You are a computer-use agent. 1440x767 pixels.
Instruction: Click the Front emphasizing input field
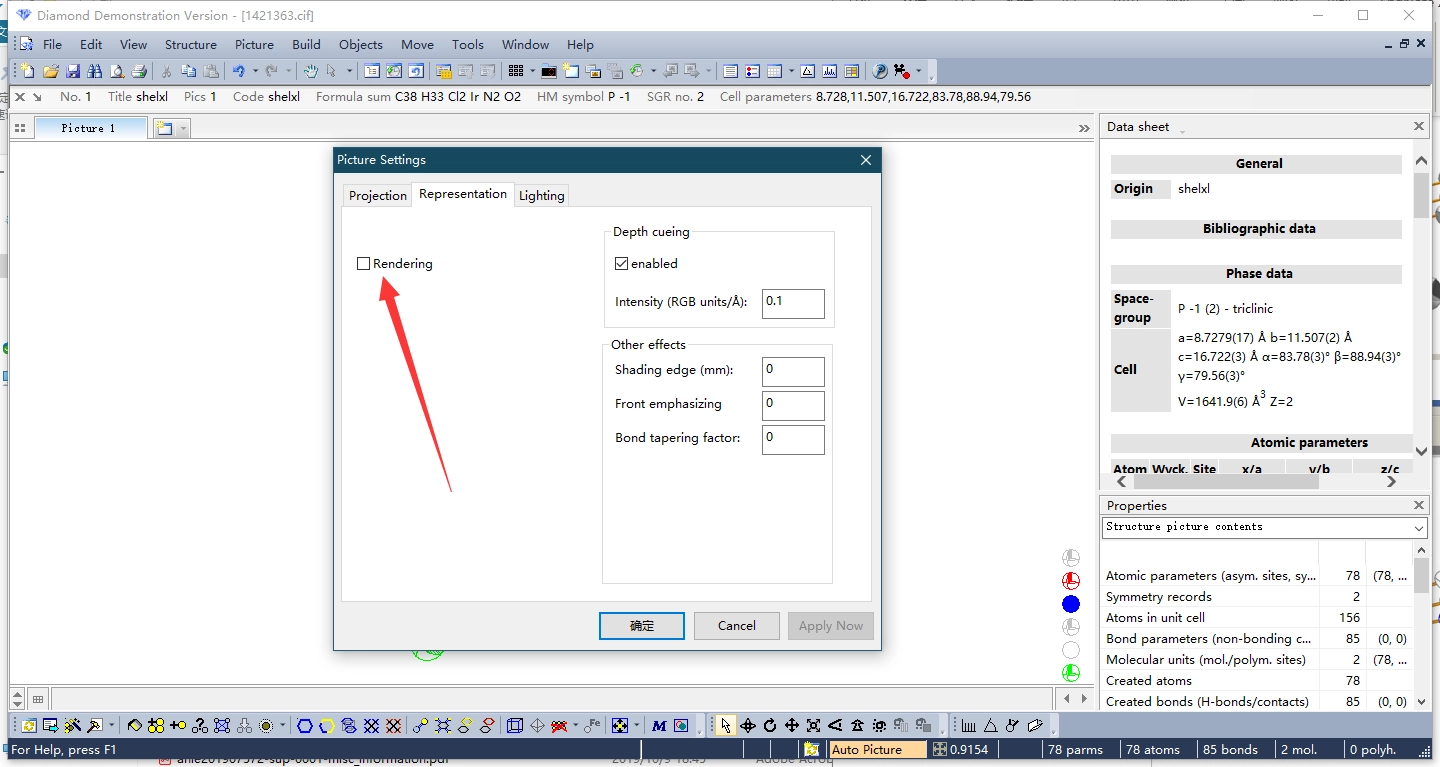coord(793,406)
